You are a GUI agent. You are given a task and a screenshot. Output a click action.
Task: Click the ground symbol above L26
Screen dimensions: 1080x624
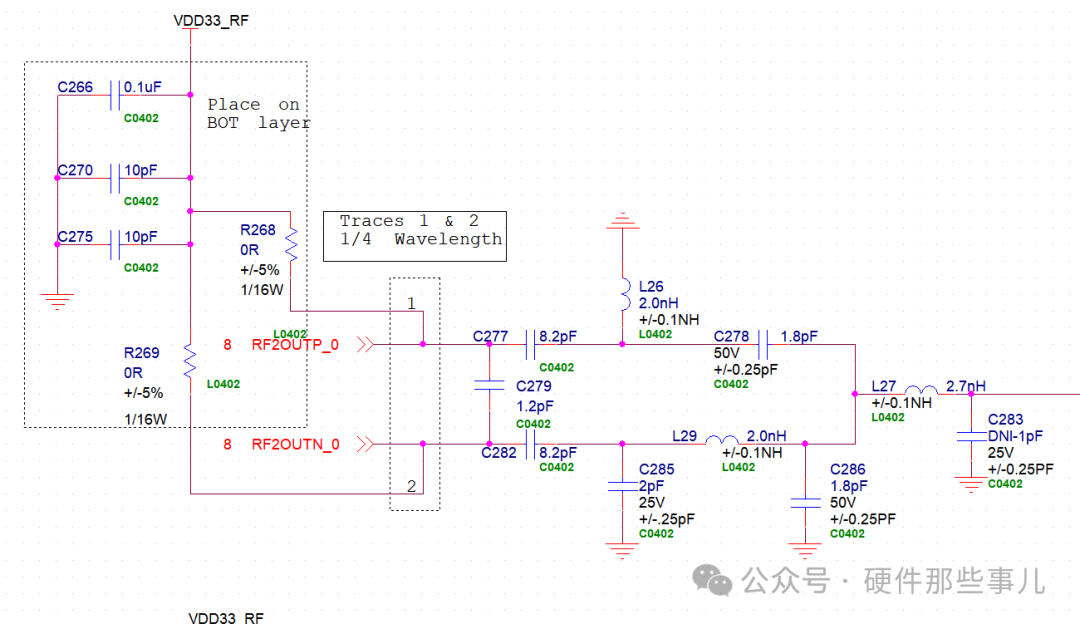point(622,220)
